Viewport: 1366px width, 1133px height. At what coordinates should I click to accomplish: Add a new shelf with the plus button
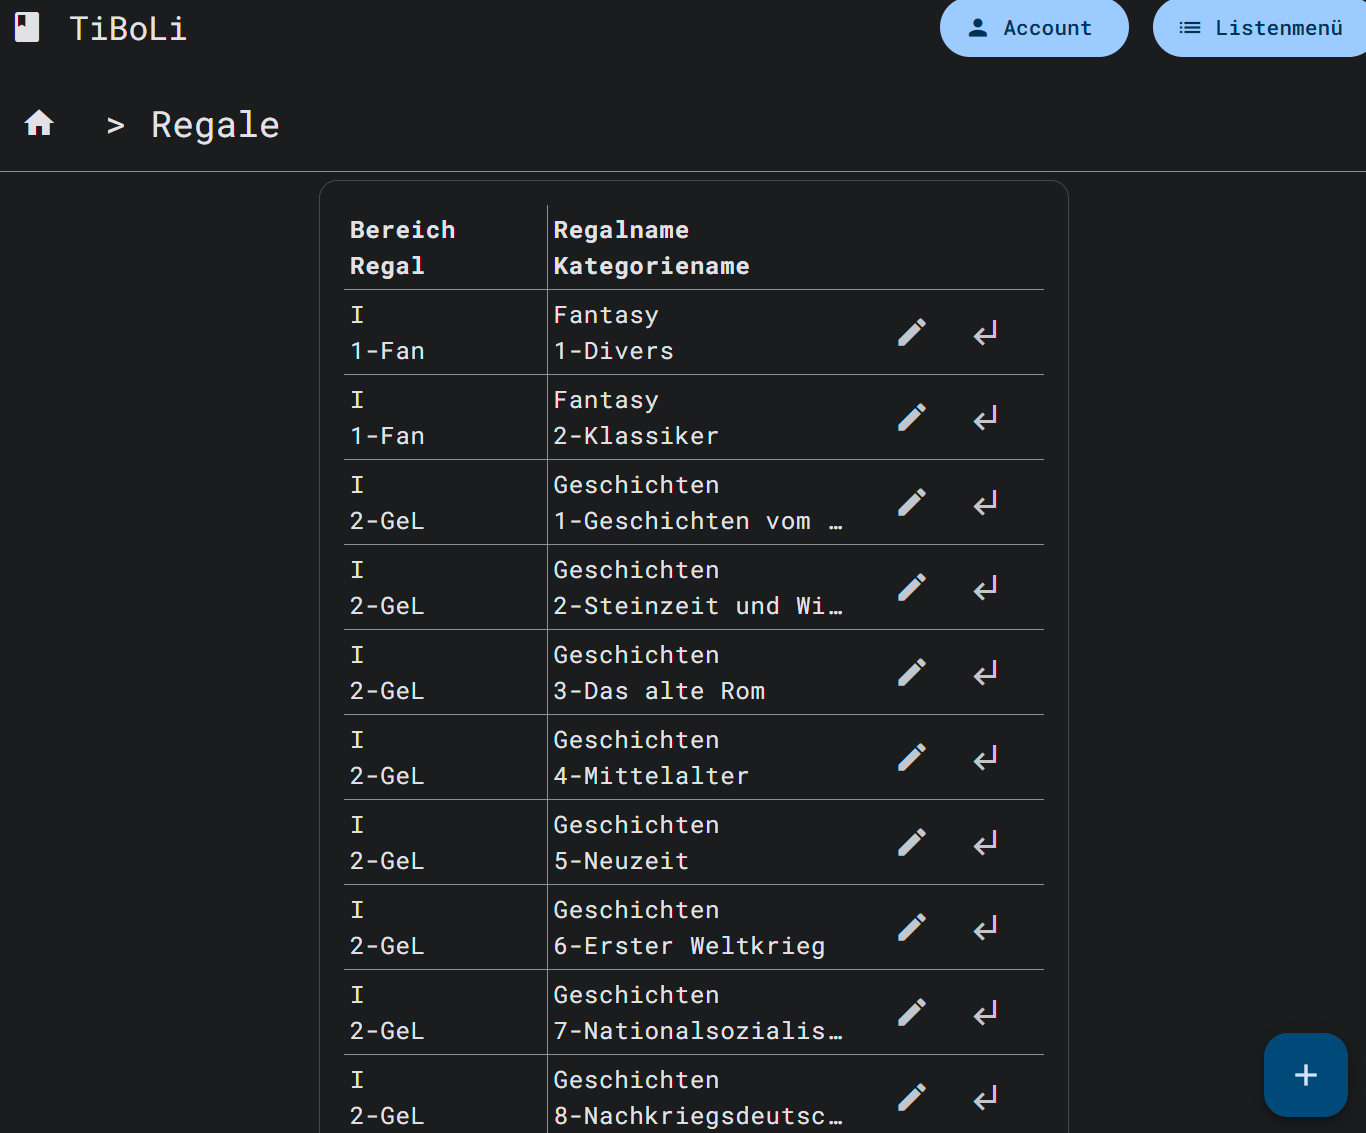coord(1305,1075)
